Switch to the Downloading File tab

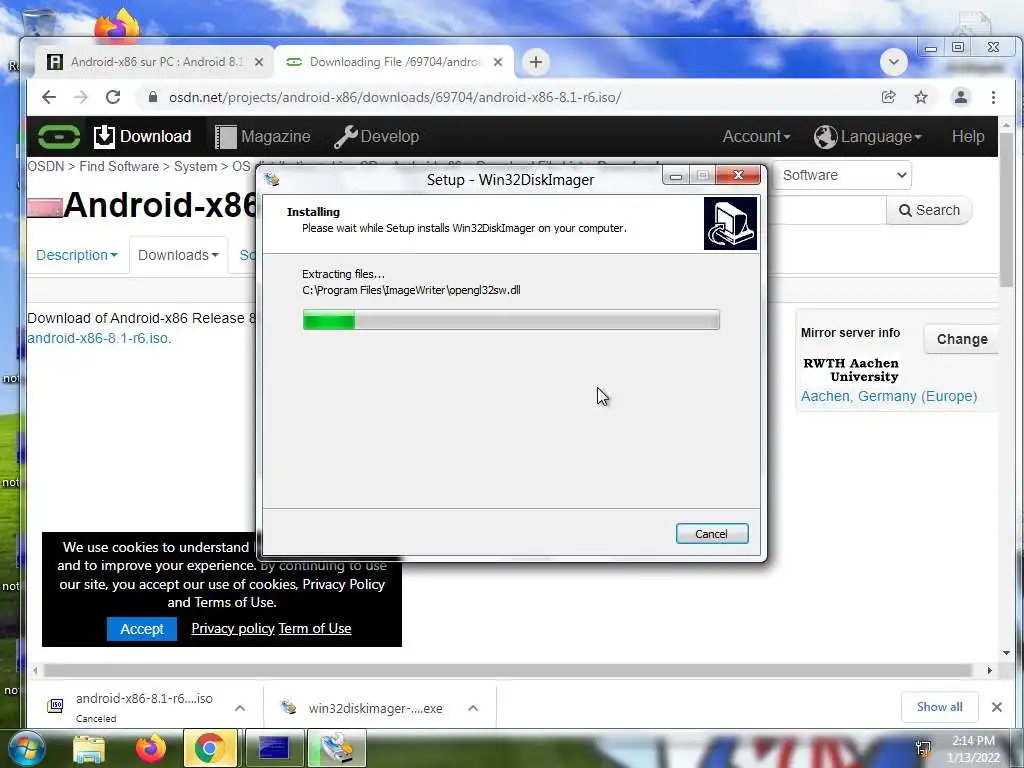(394, 62)
